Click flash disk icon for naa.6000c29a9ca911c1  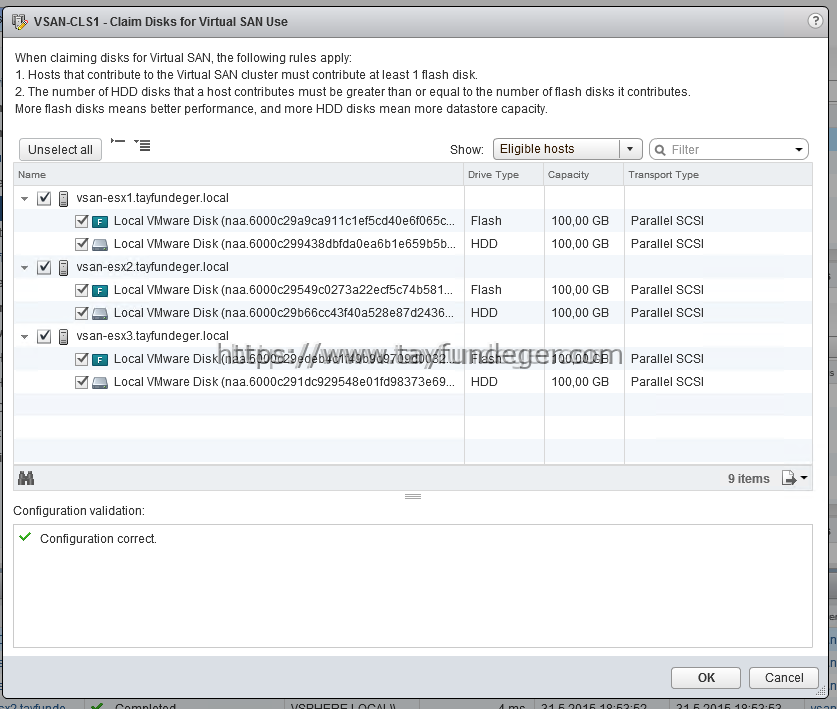[100, 222]
